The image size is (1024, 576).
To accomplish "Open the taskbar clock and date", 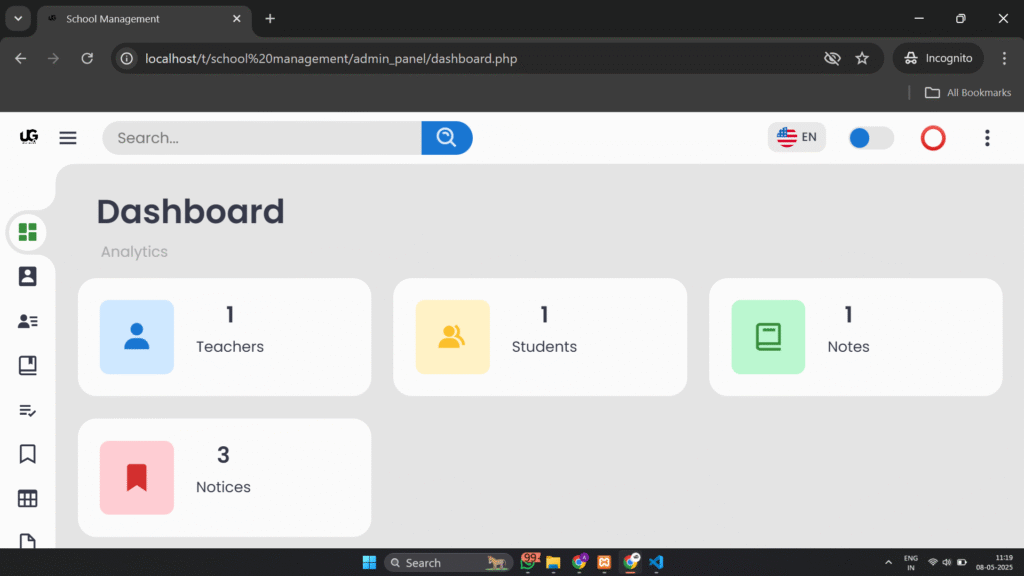I will [995, 562].
